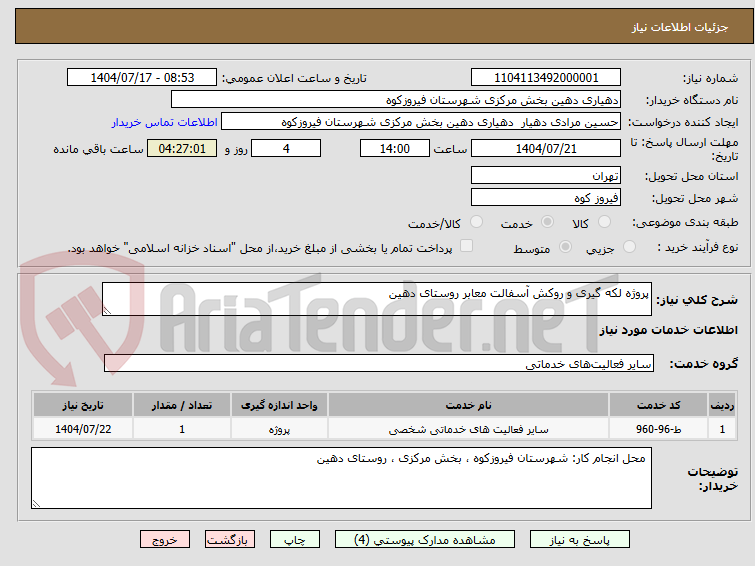Open مشاهده مدارک پیوستی (4) attachments
The height and width of the screenshot is (566, 755).
point(425,540)
